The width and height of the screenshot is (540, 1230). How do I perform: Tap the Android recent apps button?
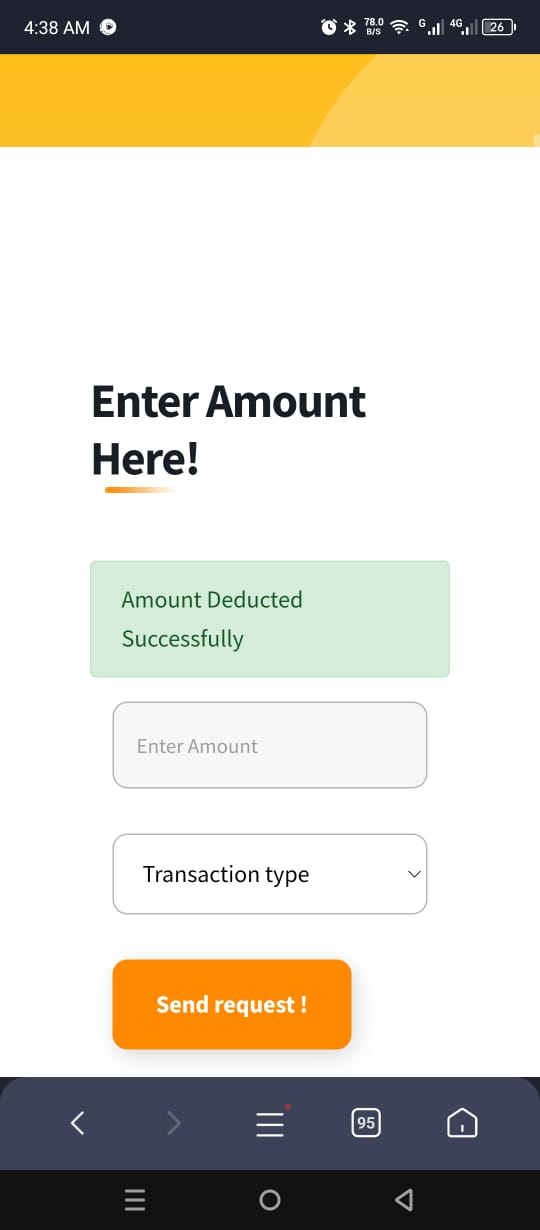pos(135,1199)
